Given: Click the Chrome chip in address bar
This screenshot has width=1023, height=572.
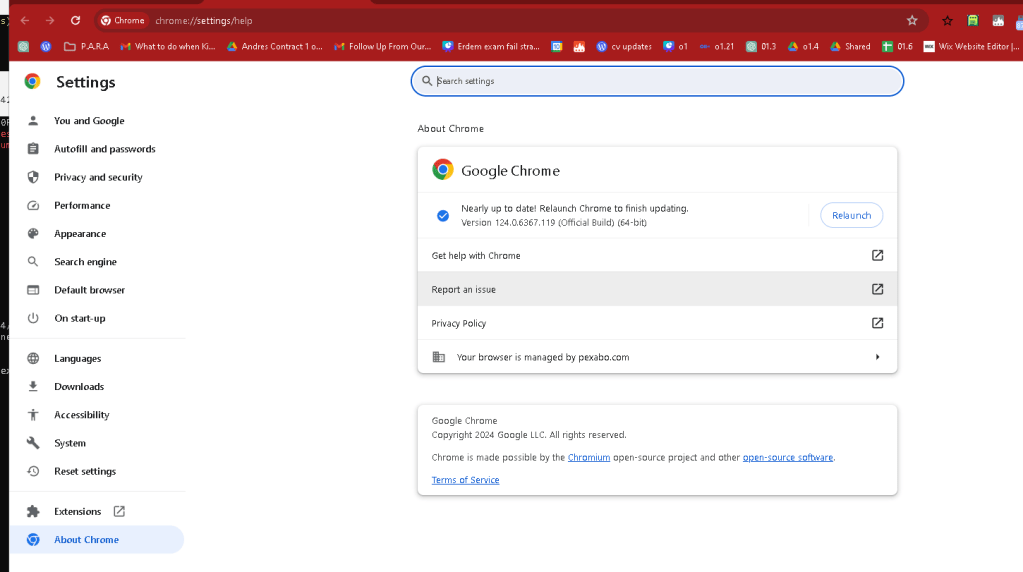Looking at the screenshot, I should point(123,21).
